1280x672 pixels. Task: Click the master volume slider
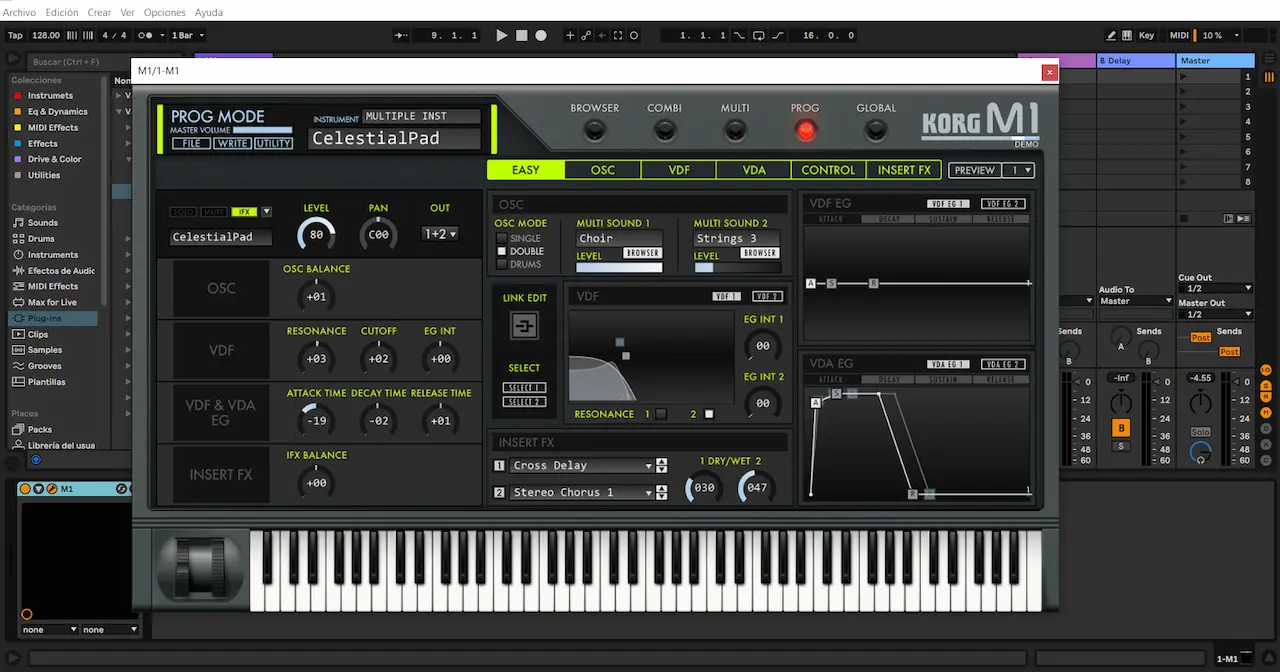point(262,130)
